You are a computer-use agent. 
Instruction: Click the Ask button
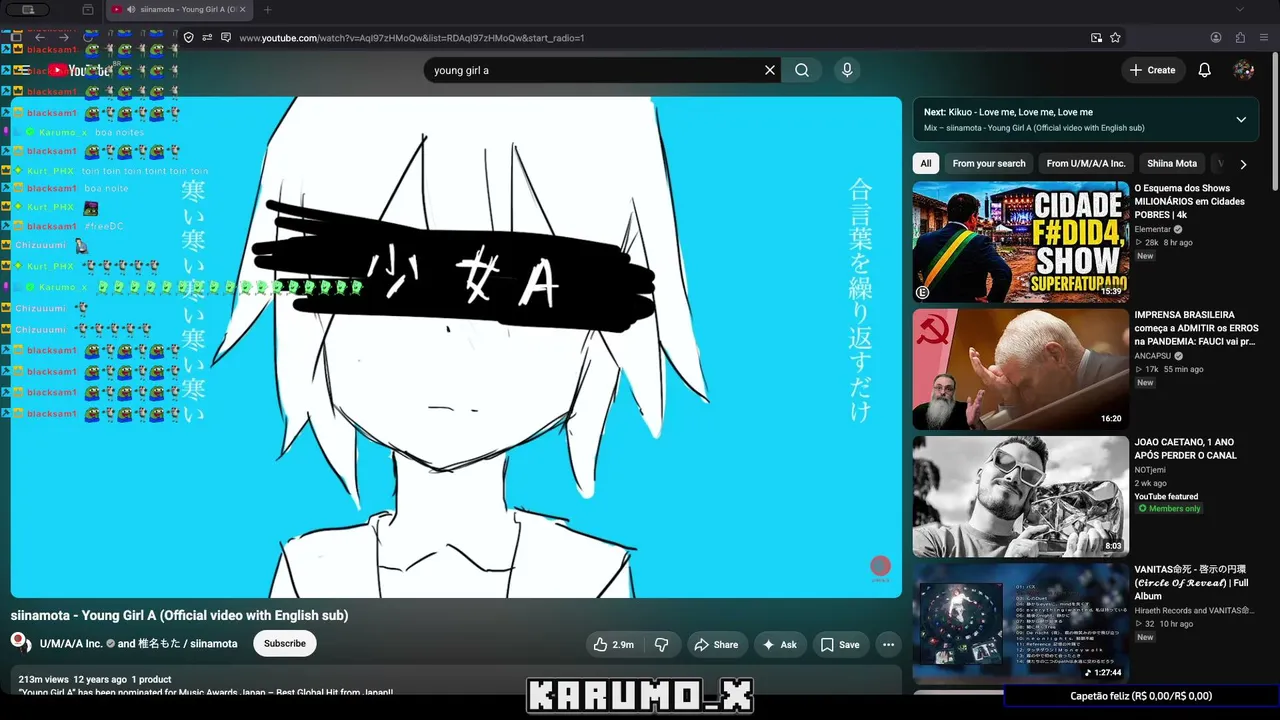[x=780, y=645]
